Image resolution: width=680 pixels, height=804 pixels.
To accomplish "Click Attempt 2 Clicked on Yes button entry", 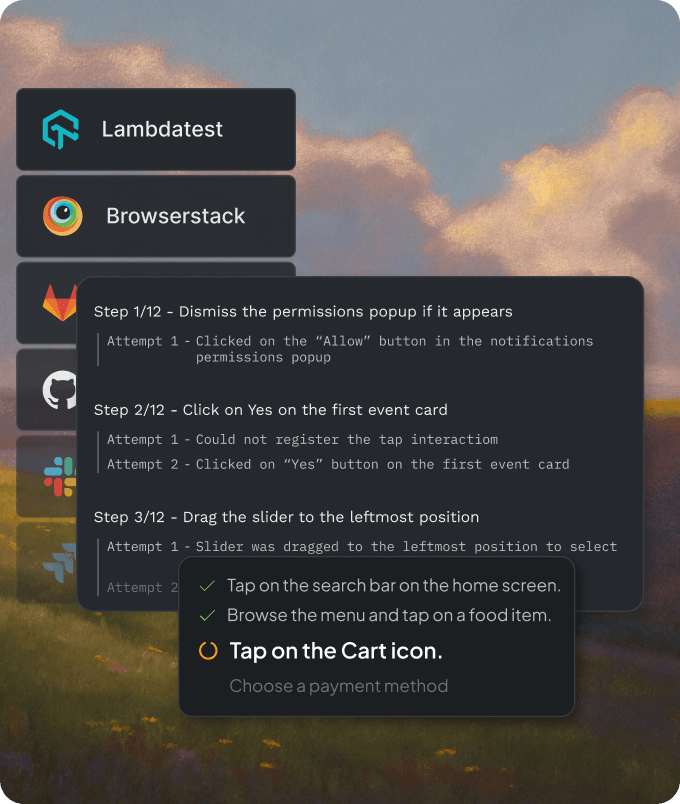I will [x=338, y=465].
